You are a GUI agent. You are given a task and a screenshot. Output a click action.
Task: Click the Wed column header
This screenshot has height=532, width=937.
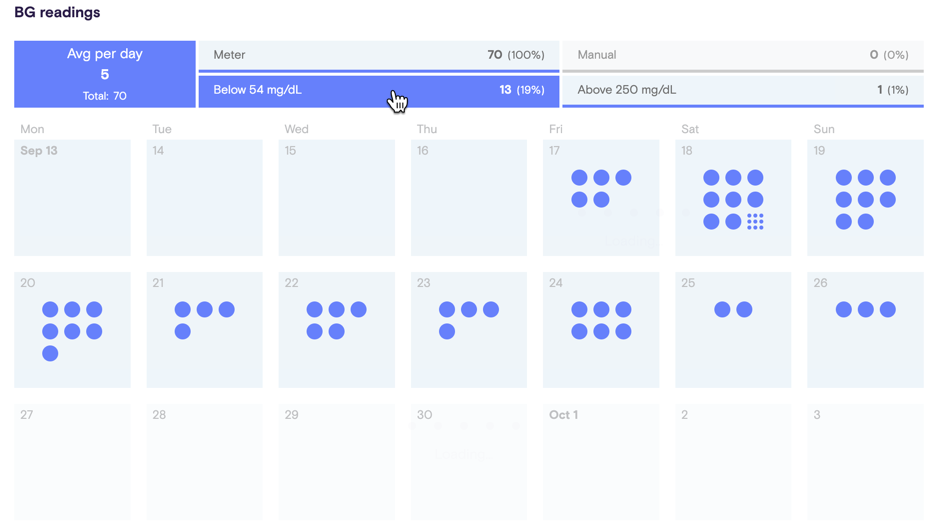tap(296, 129)
